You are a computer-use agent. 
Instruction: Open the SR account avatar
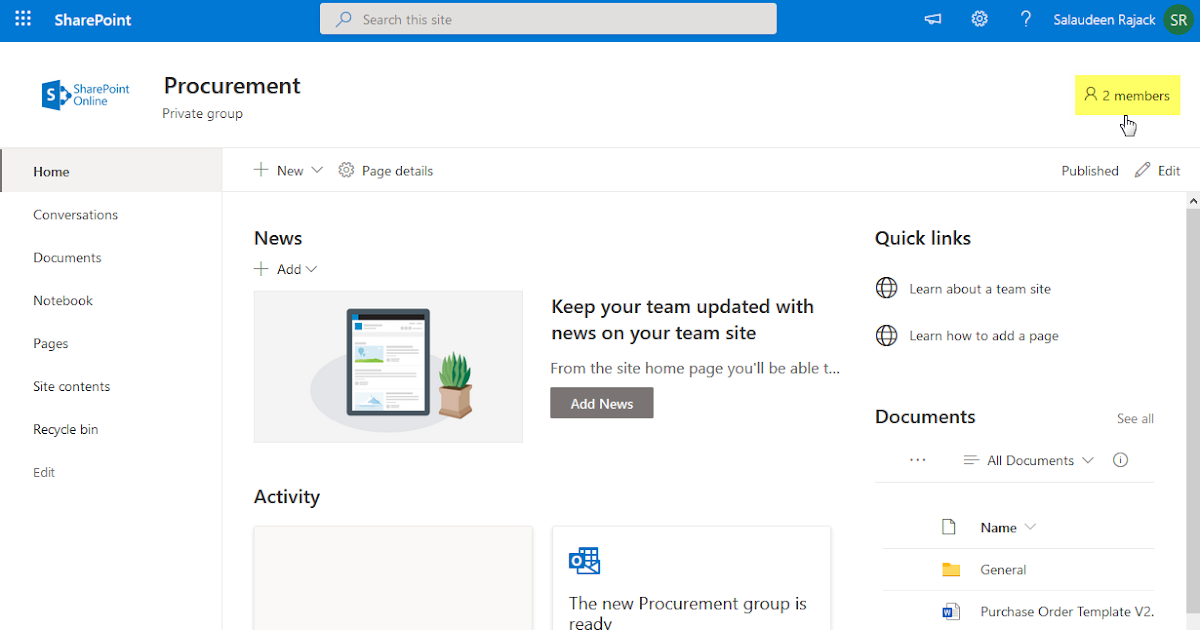pos(1178,19)
